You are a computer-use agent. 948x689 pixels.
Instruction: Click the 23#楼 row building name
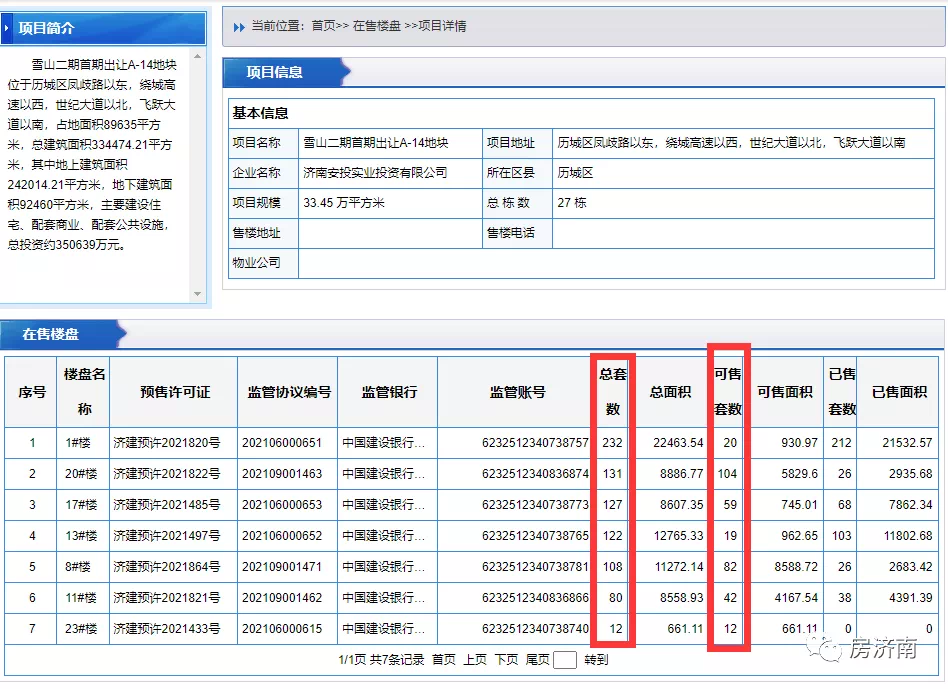(x=84, y=629)
